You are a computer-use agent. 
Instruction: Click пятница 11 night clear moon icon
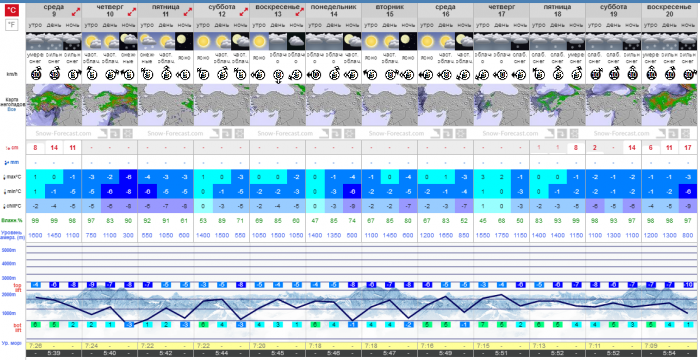(x=184, y=41)
